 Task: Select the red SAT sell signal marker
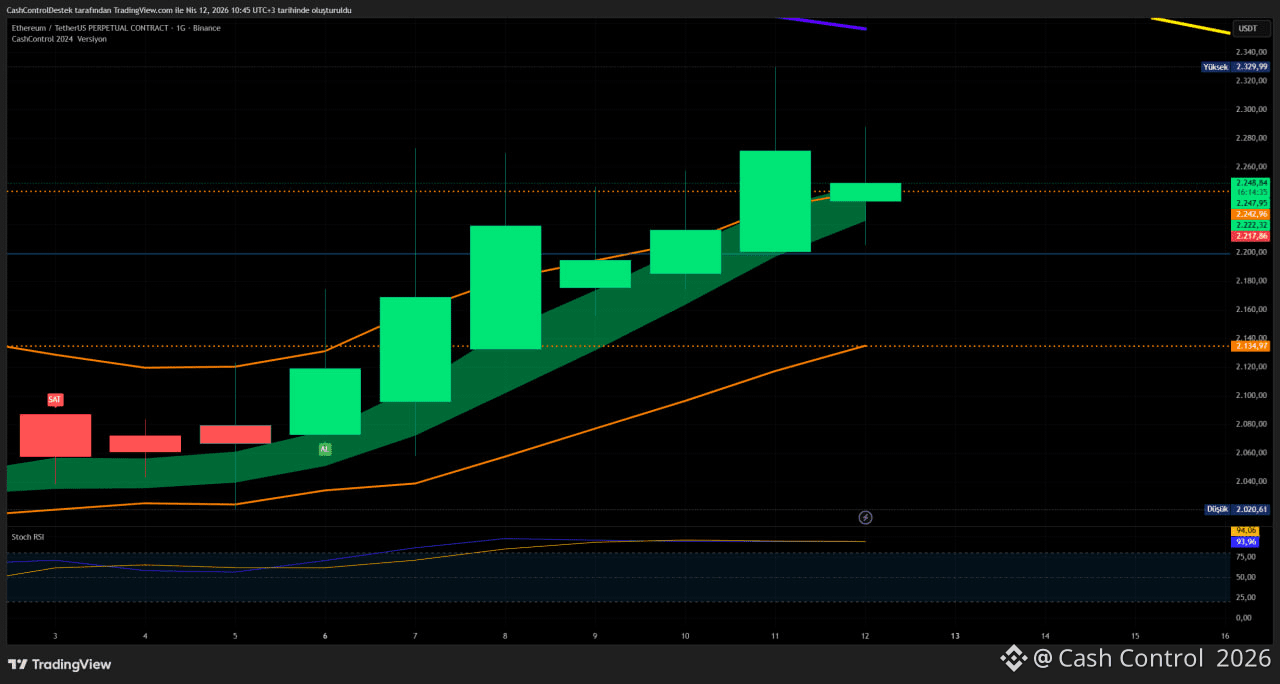55,400
